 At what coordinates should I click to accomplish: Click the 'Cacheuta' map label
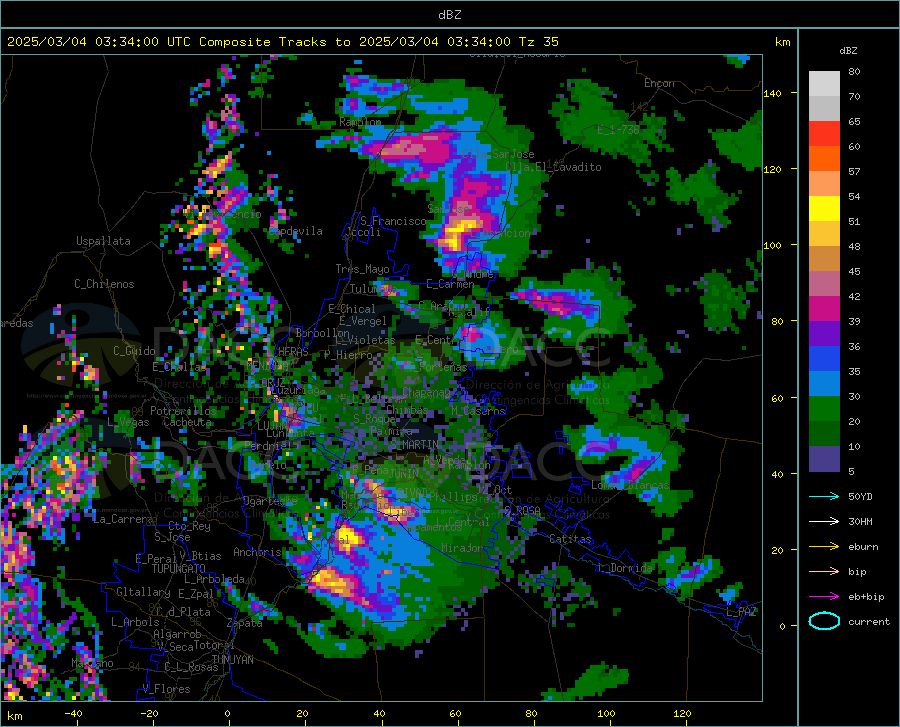point(187,422)
